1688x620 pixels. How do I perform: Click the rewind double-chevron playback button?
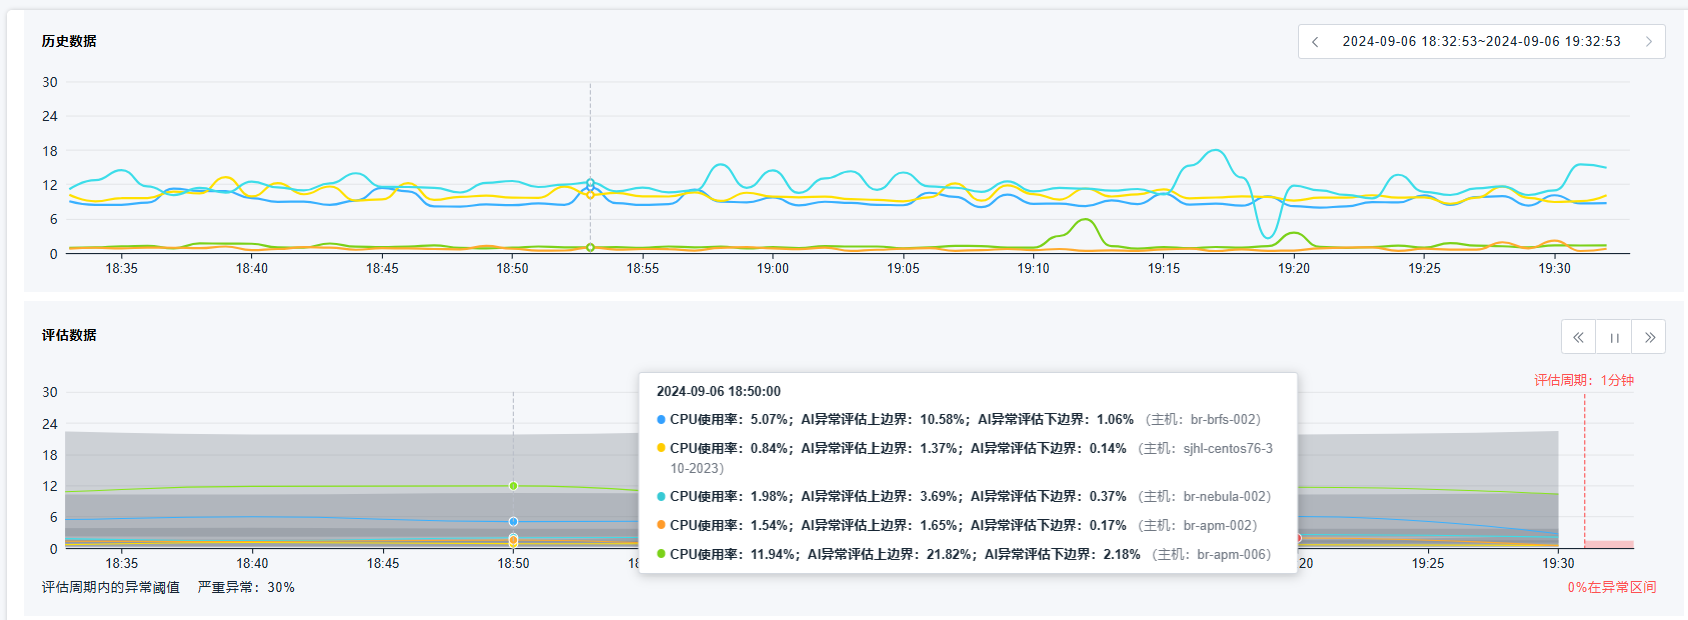tap(1578, 337)
